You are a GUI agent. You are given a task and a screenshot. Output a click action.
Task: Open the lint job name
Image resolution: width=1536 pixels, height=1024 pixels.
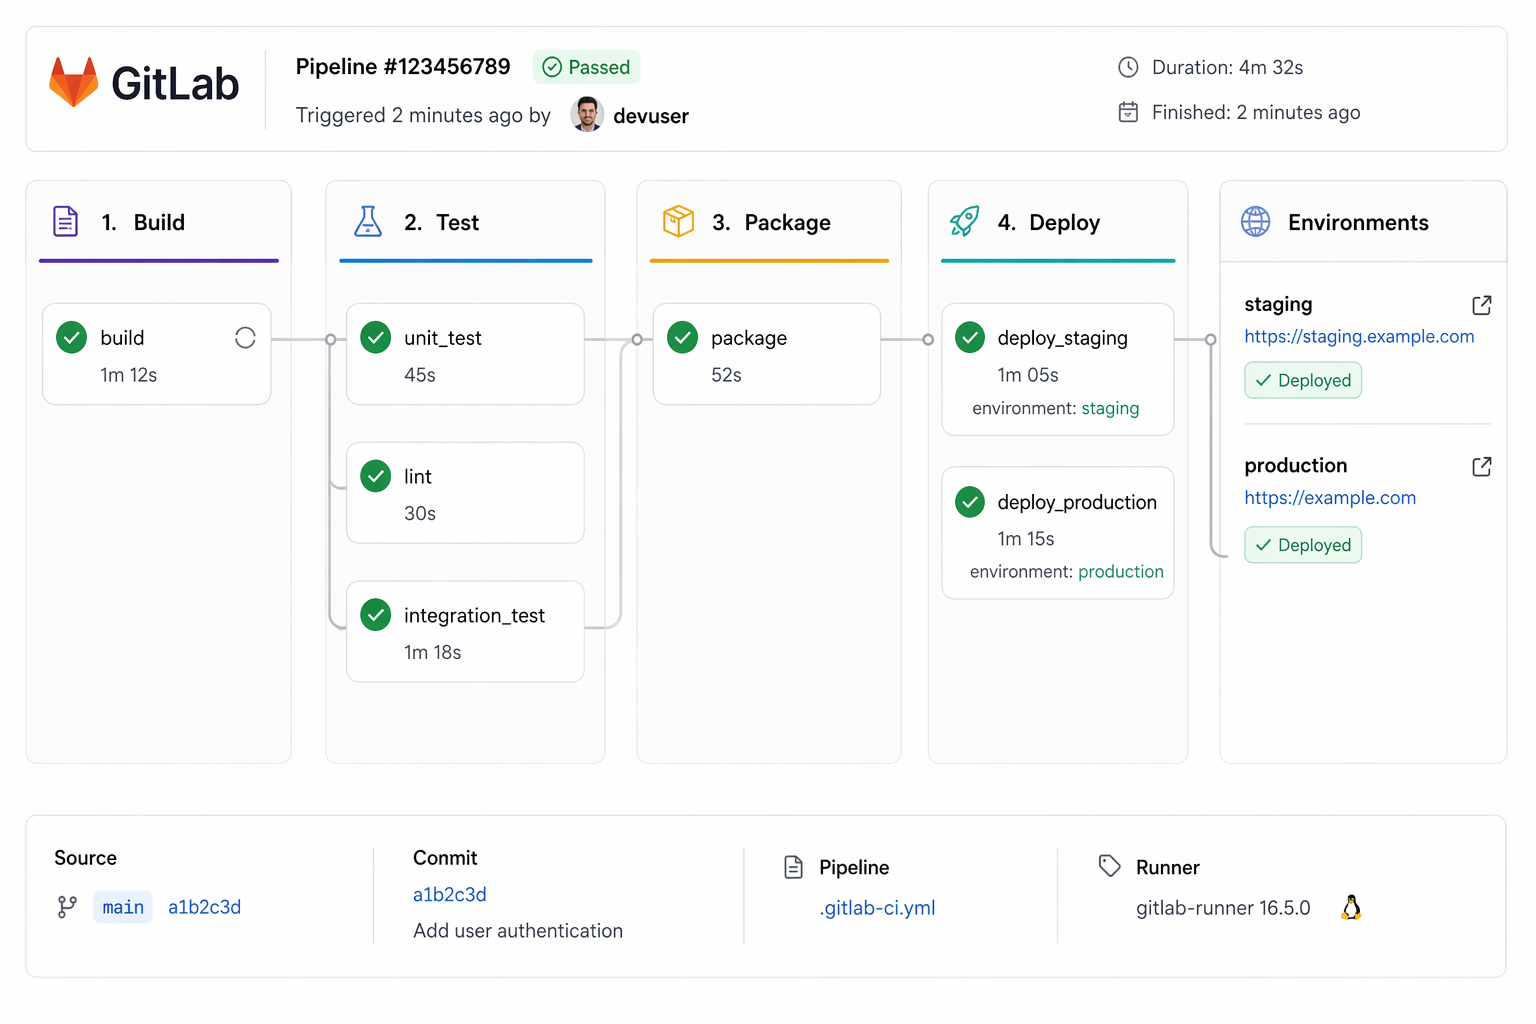[418, 476]
